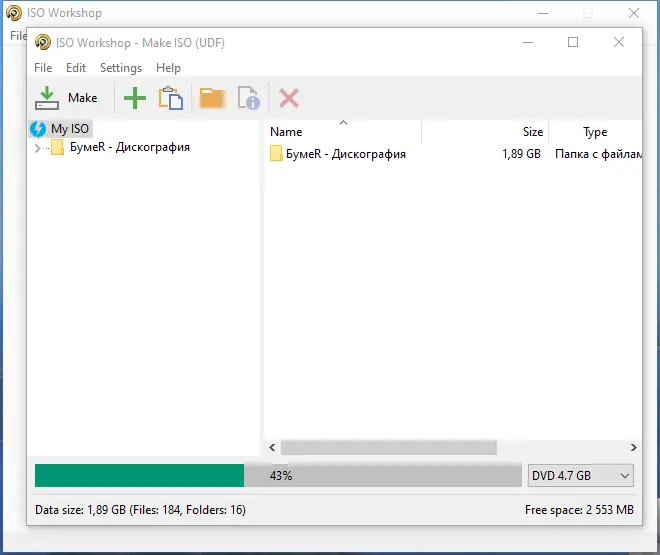The image size is (660, 555).
Task: Click the horizontal scrollbar thumb
Action: pos(389,447)
